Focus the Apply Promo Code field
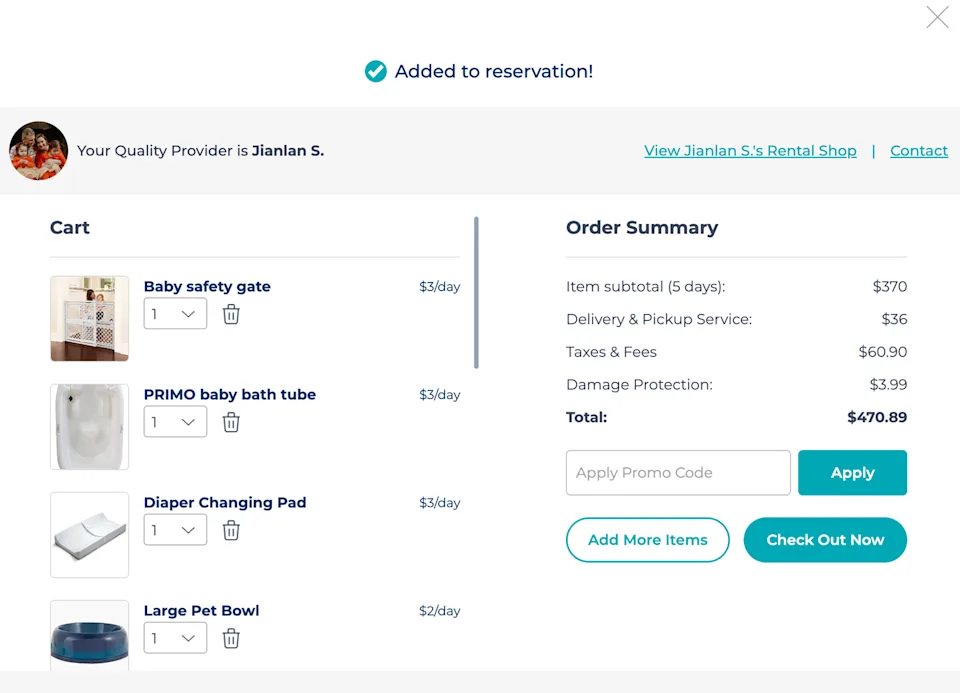Image resolution: width=960 pixels, height=693 pixels. [x=678, y=473]
